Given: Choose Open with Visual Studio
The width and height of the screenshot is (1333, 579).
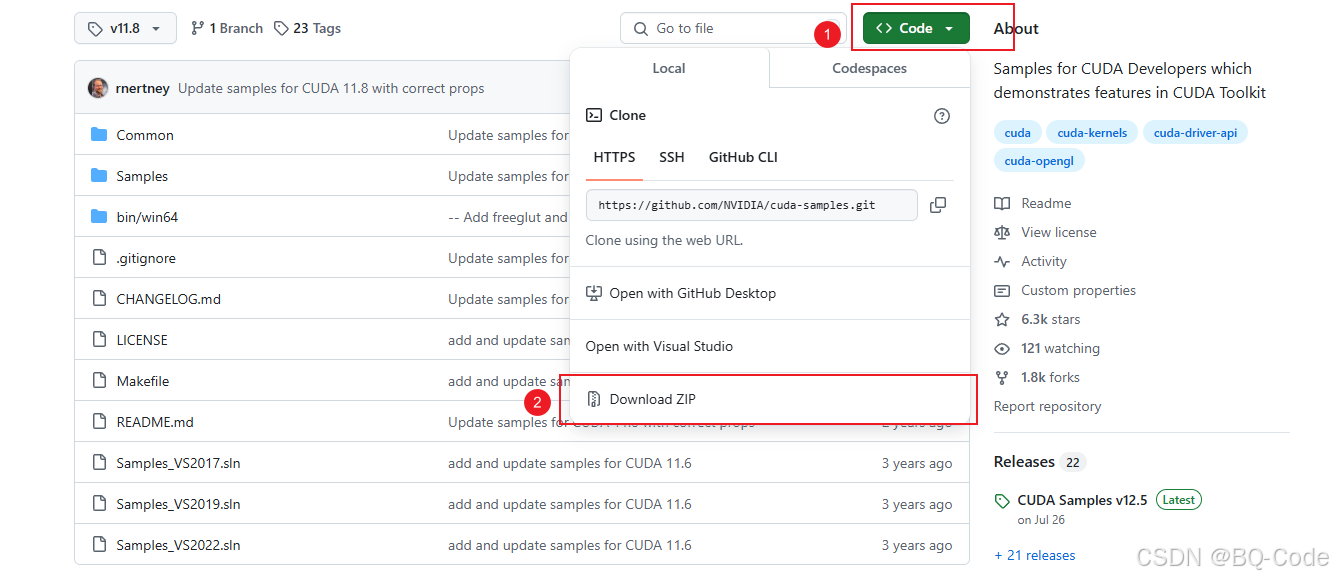Looking at the screenshot, I should (x=769, y=346).
